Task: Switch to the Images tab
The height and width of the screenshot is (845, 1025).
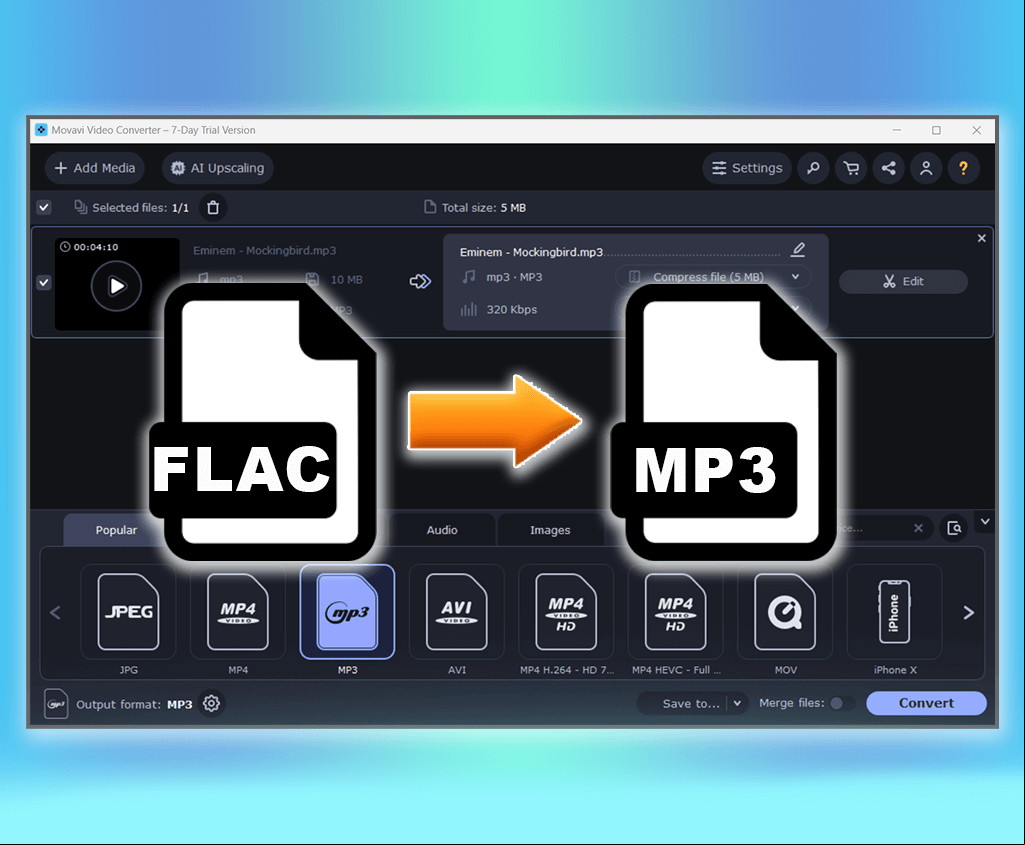Action: 550,530
